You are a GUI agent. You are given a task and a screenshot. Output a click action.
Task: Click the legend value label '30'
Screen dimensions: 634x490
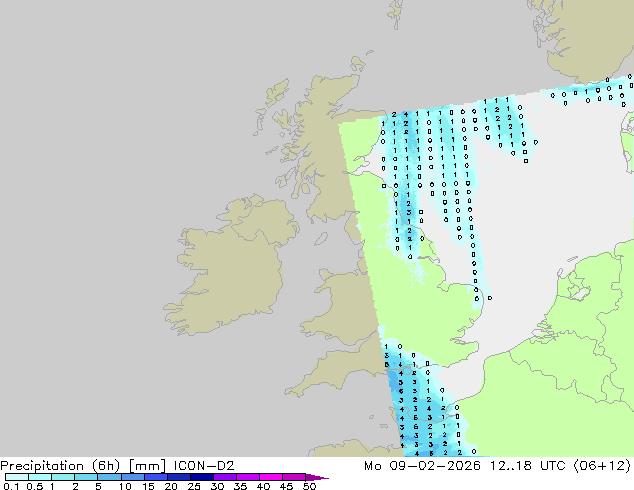[217, 486]
